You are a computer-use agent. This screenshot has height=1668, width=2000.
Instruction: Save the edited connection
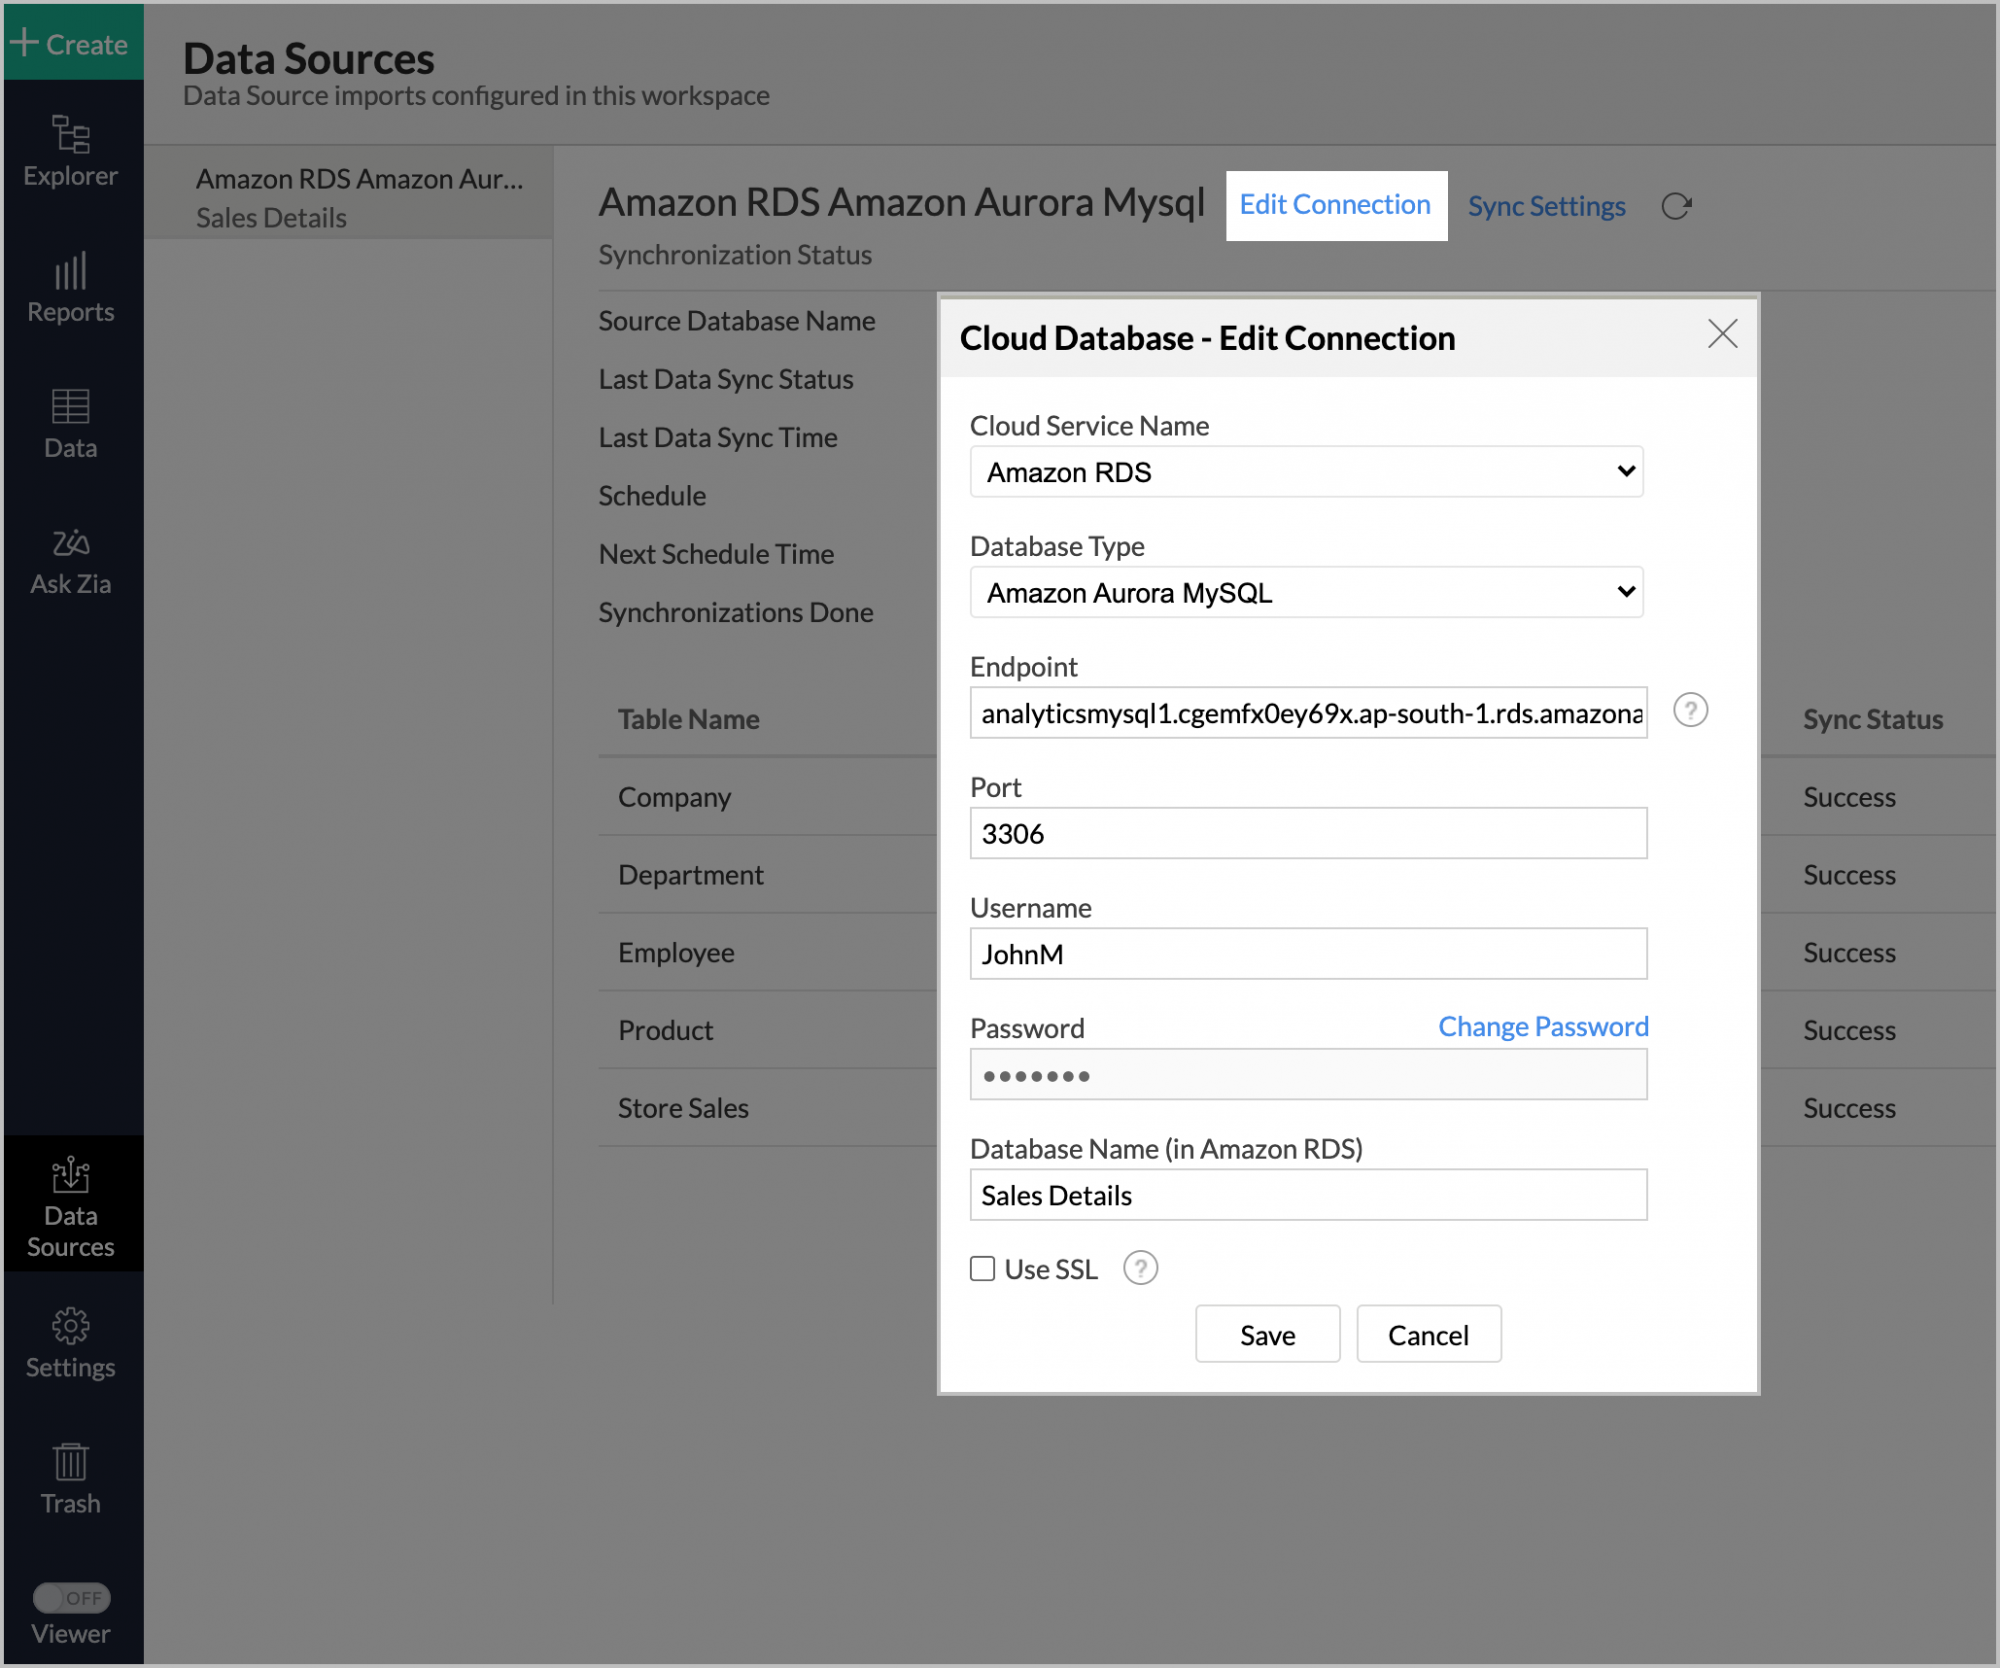pyautogui.click(x=1267, y=1334)
